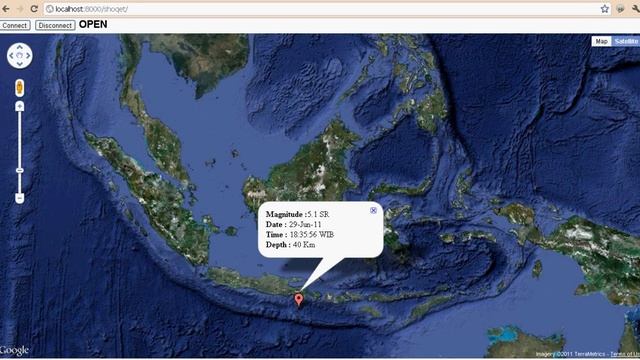This screenshot has height=360, width=640.
Task: Bookmark page with star icon
Action: click(x=604, y=9)
